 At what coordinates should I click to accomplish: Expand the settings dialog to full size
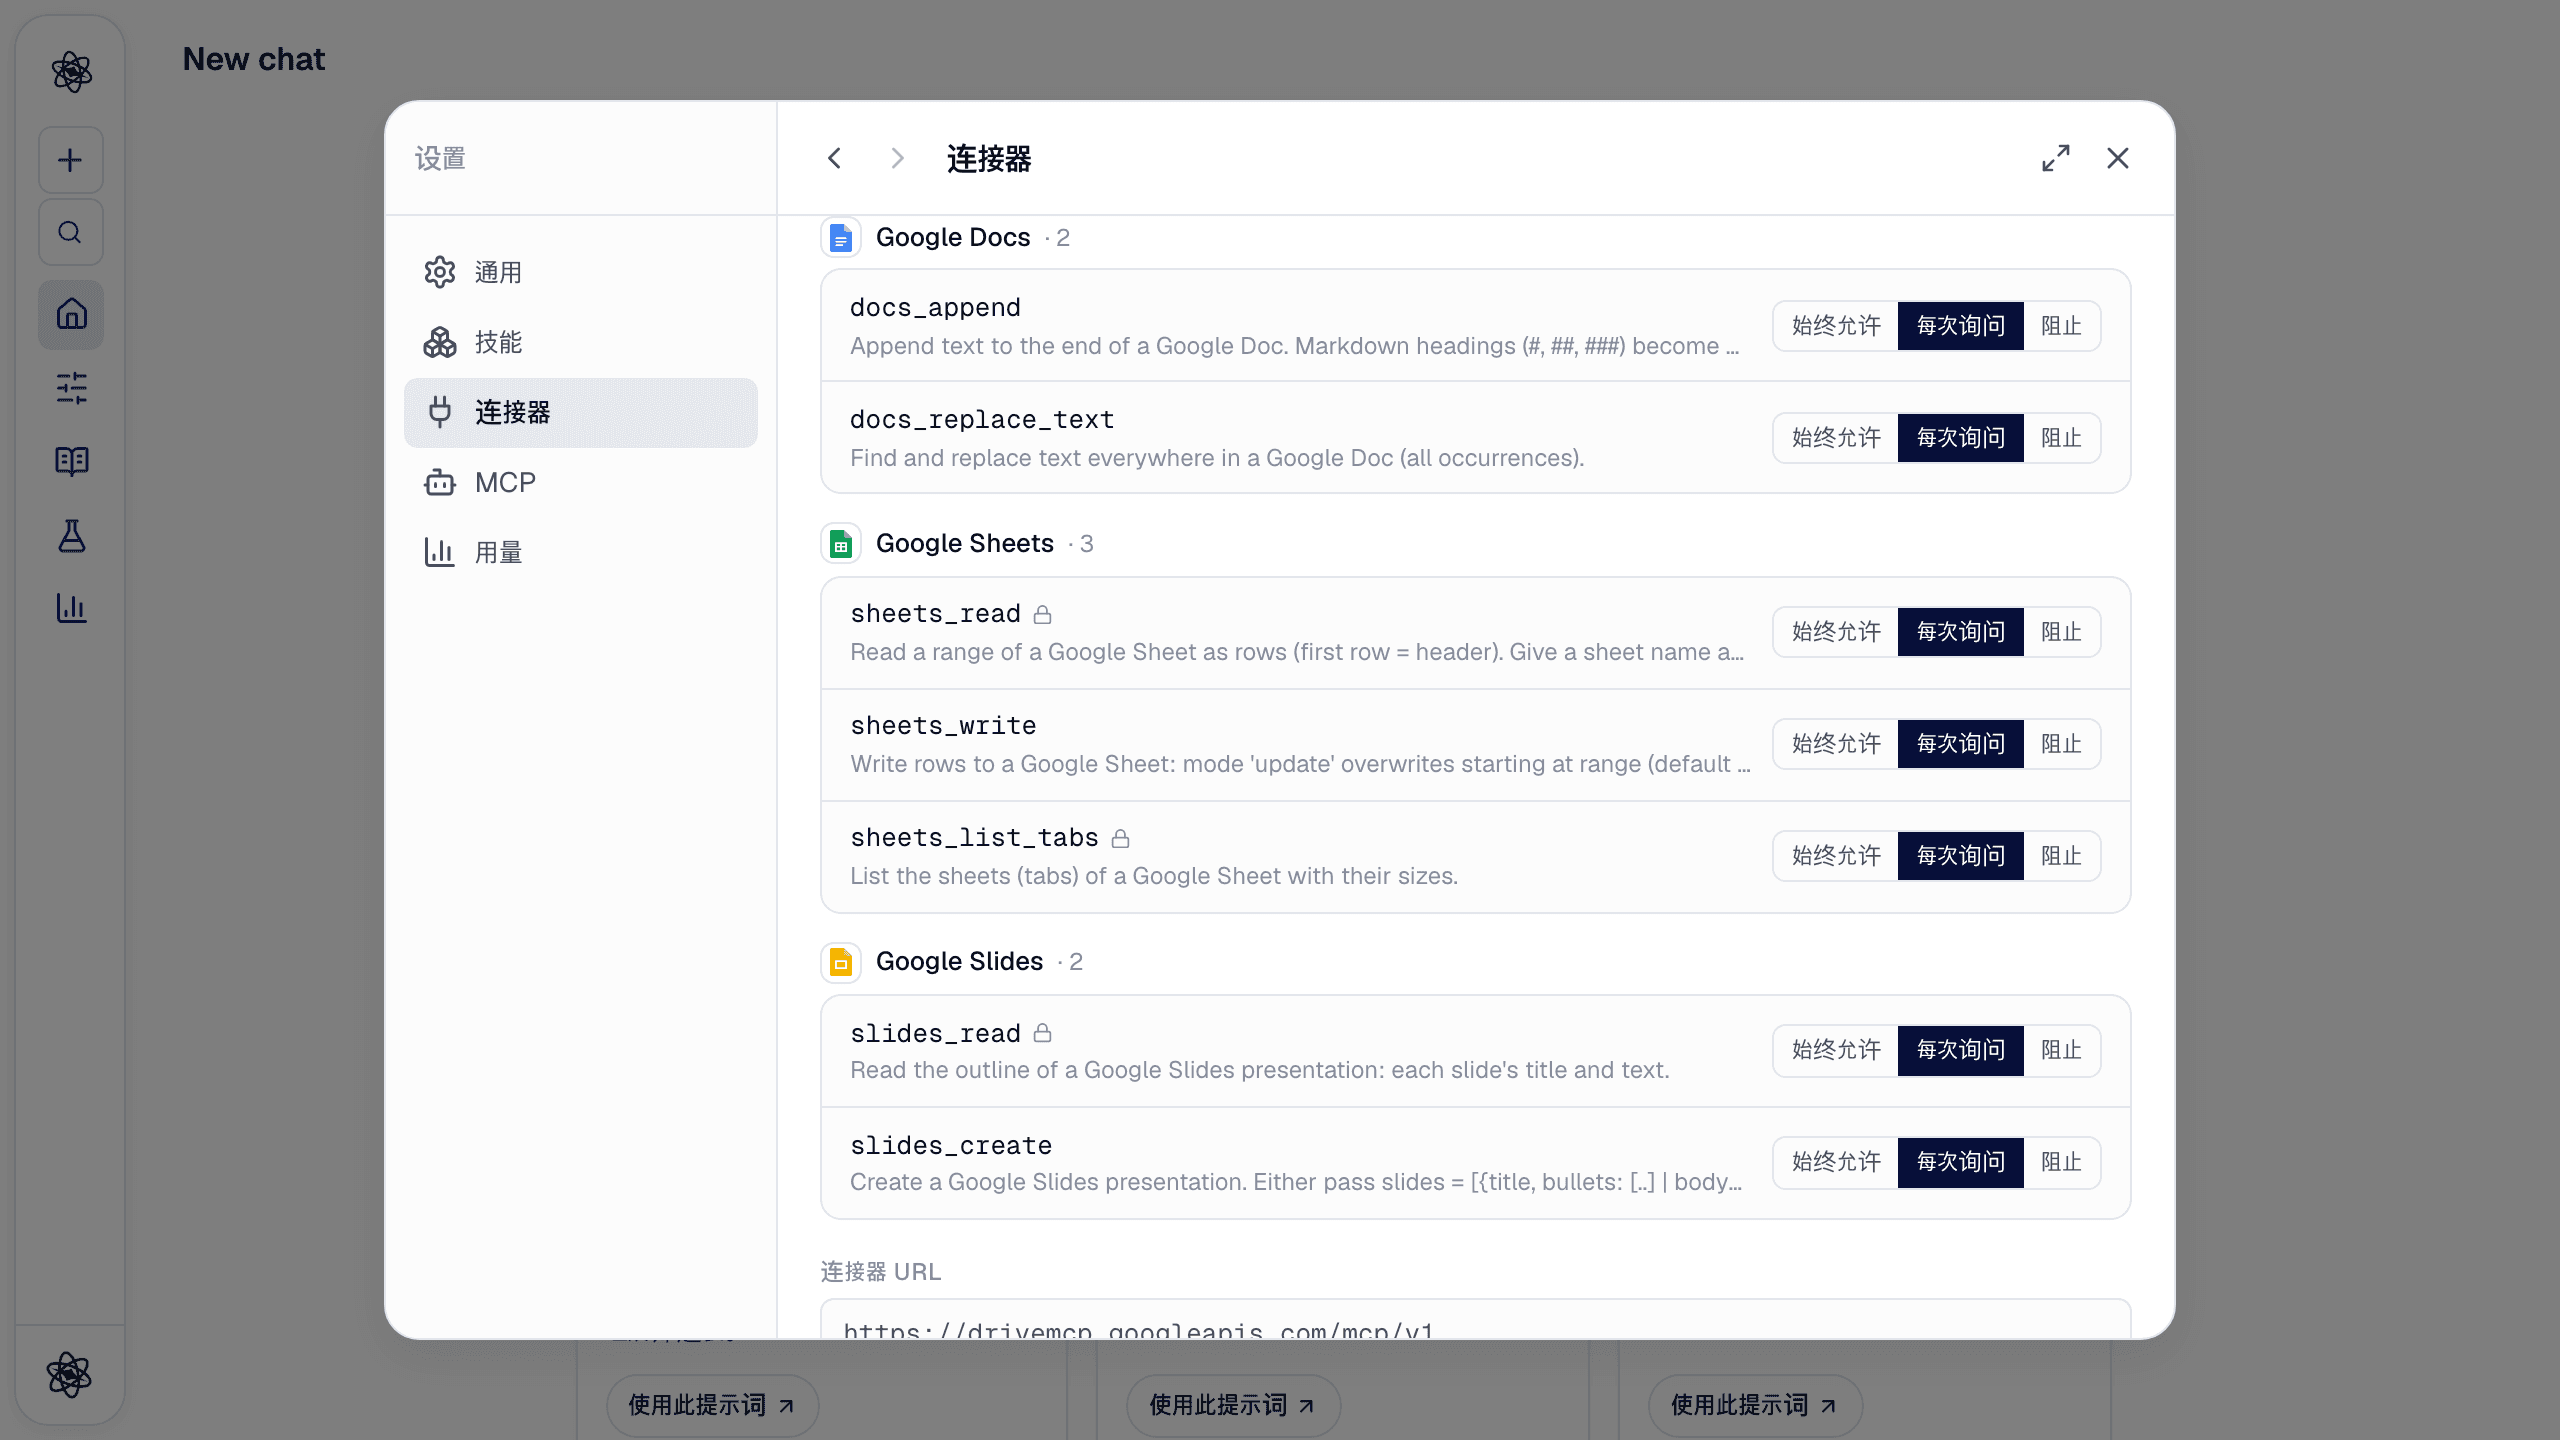click(x=2056, y=158)
